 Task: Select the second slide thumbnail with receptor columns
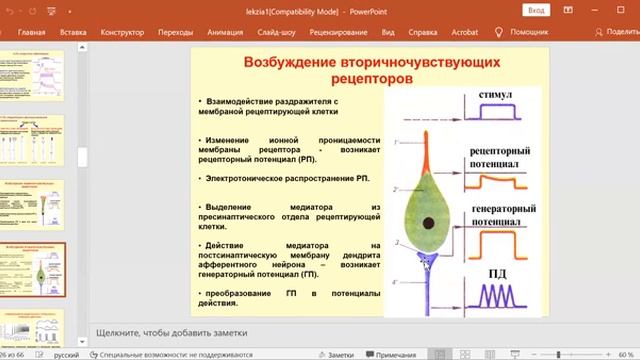point(32,140)
